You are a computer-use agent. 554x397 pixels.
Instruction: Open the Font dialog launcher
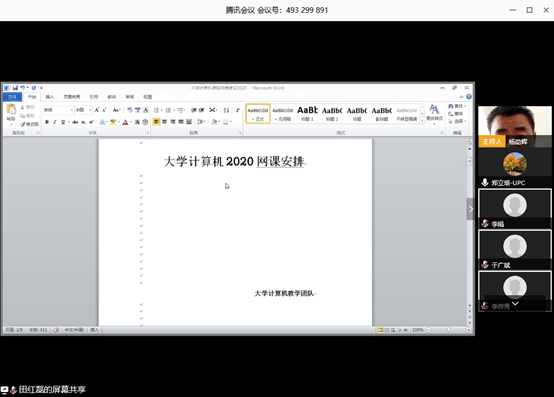click(x=148, y=133)
